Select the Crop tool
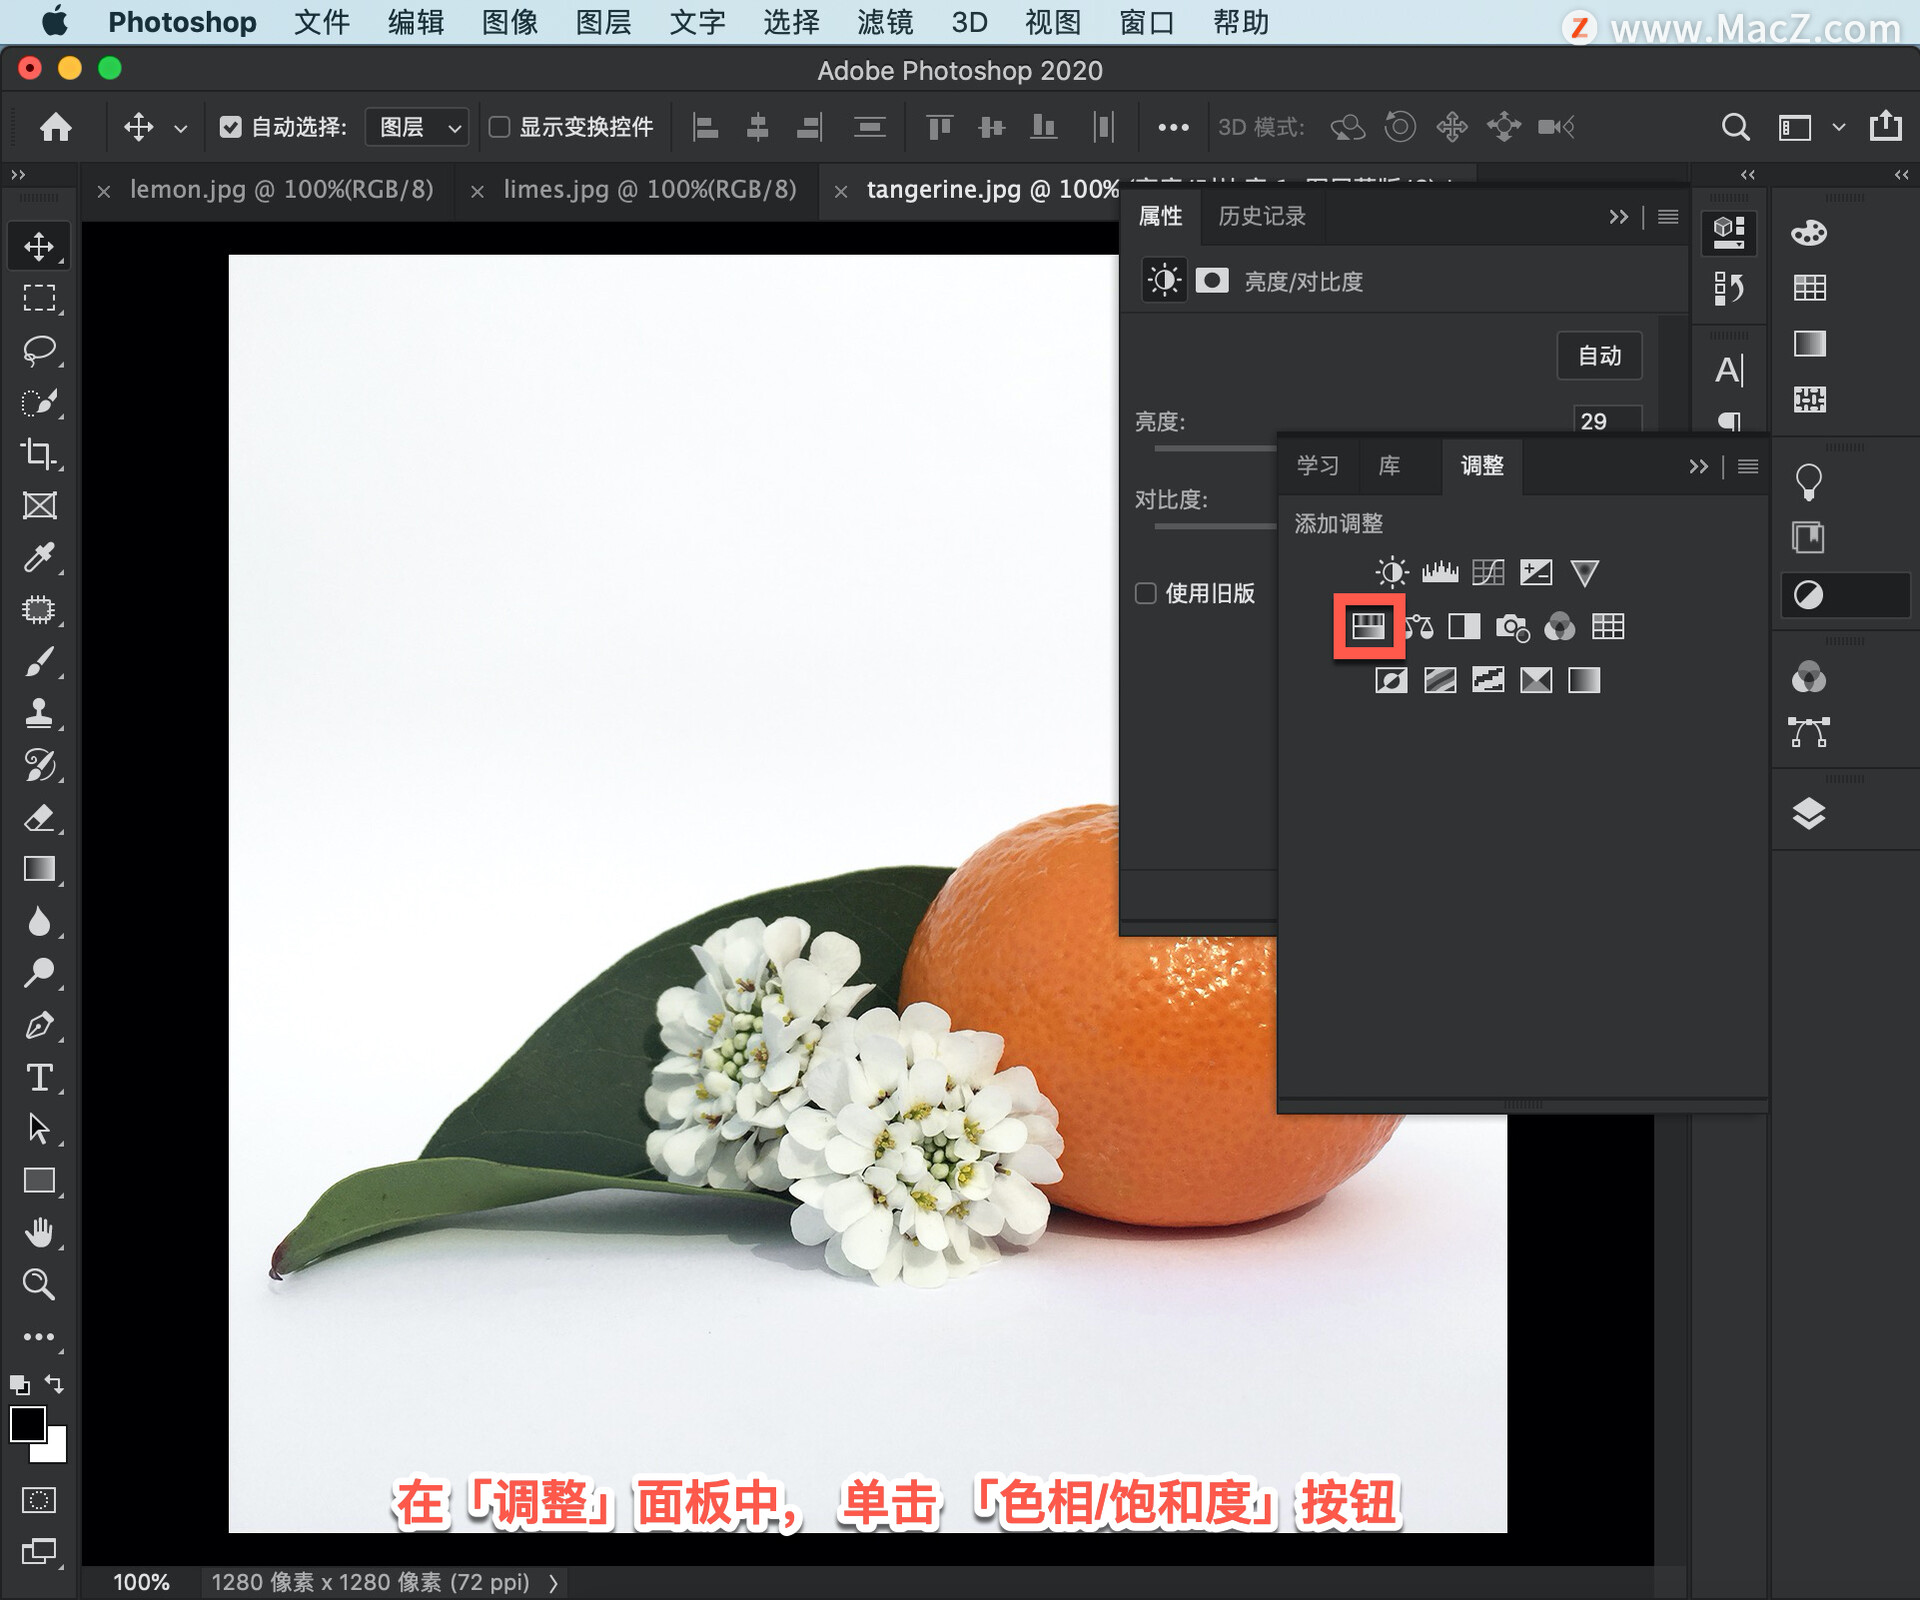 click(40, 455)
